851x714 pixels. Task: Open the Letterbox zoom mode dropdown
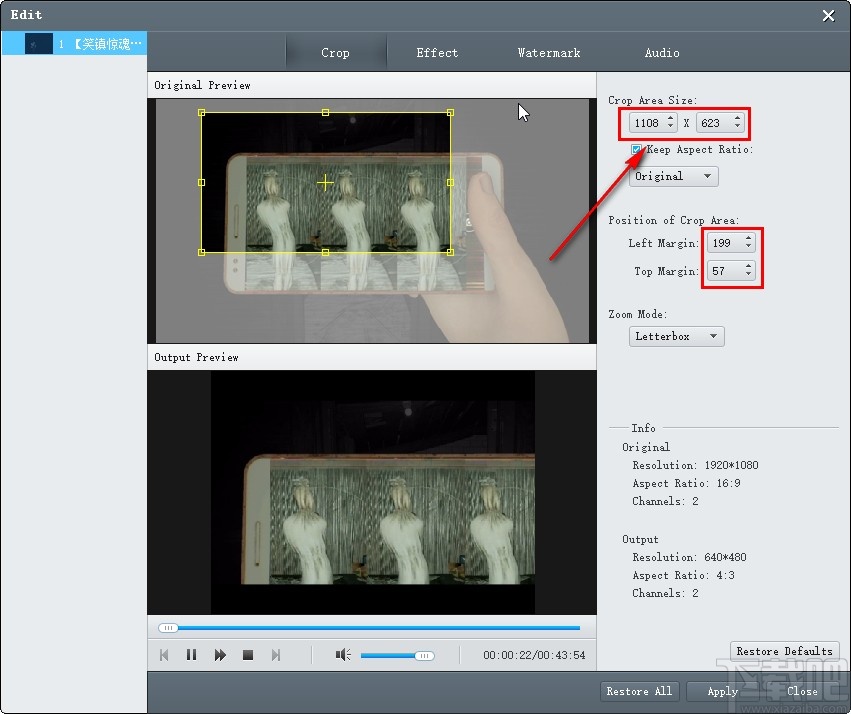676,336
